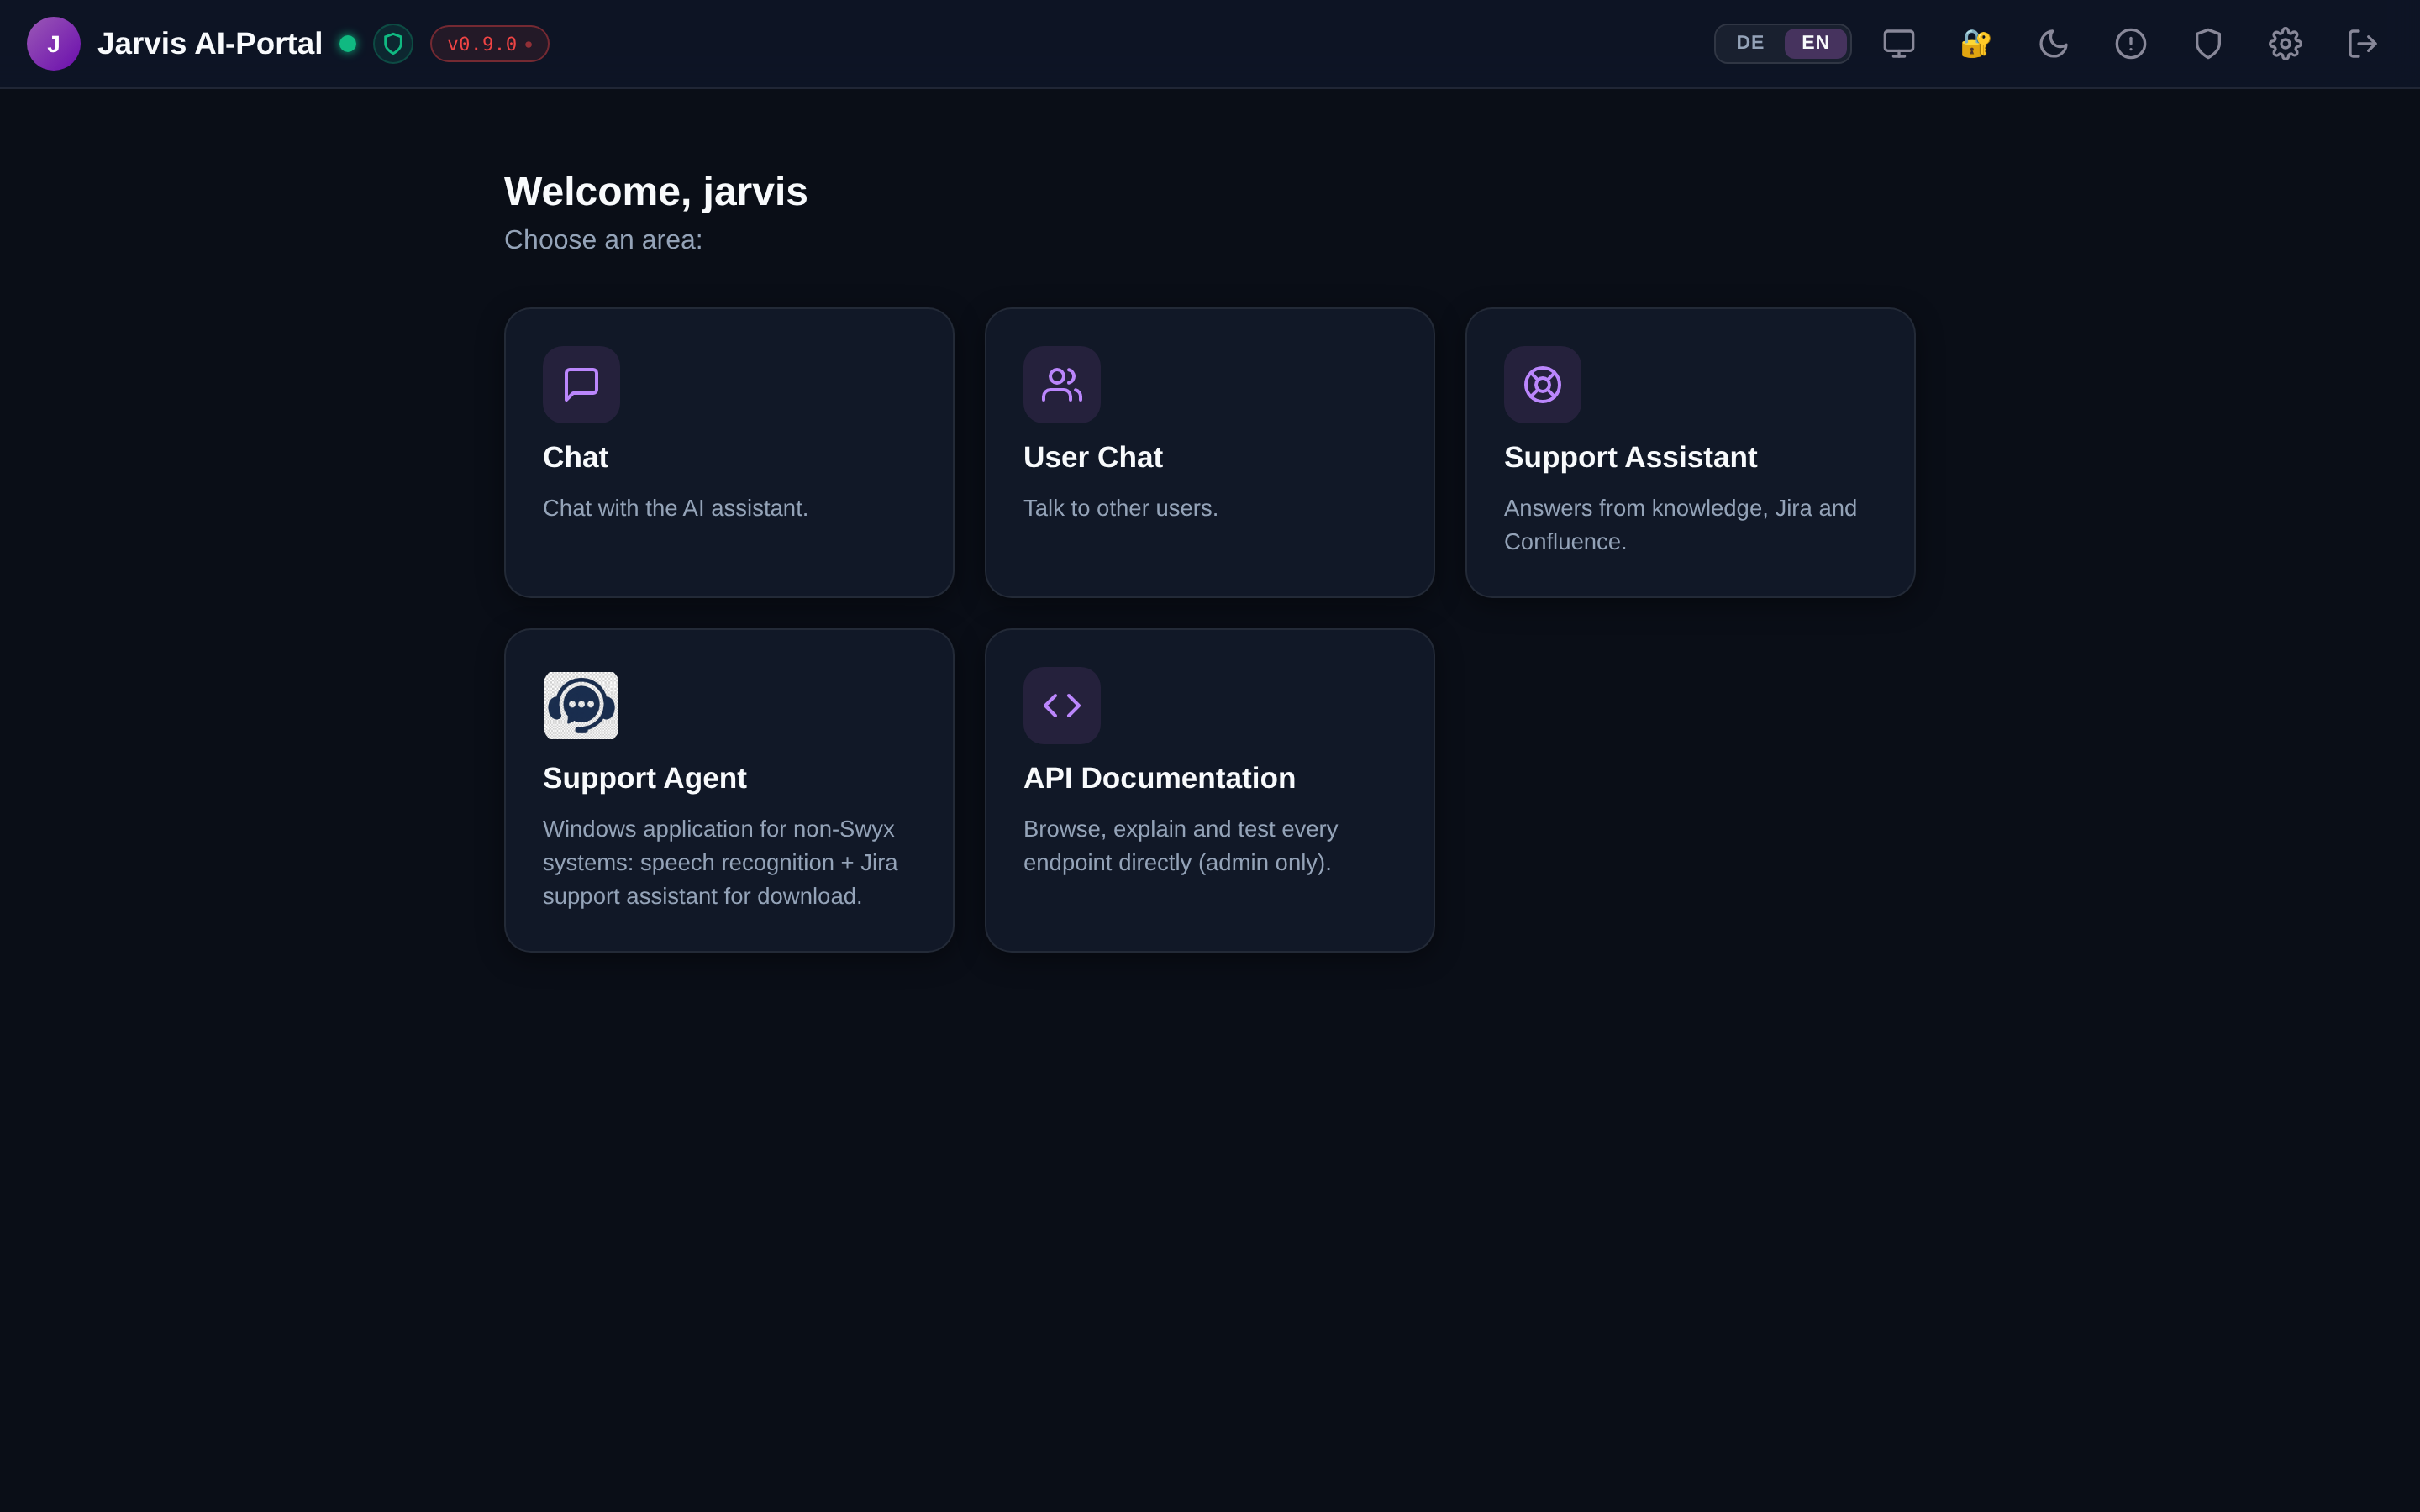Click the green online status dot
2420x1512 pixels.
[x=348, y=44]
